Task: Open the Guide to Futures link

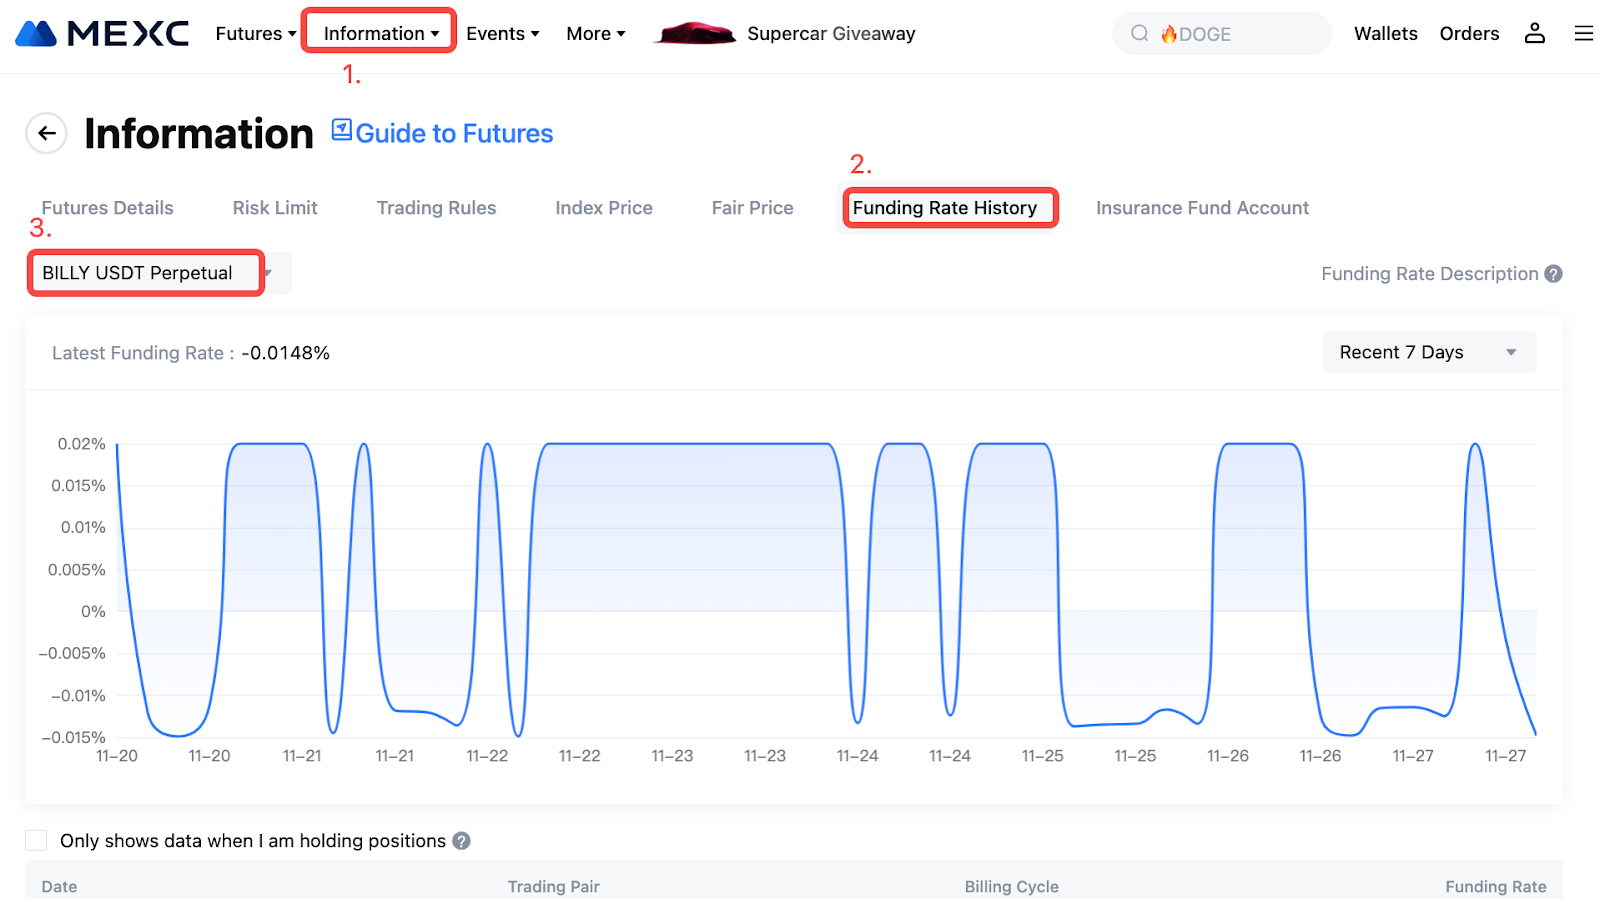Action: click(x=454, y=133)
